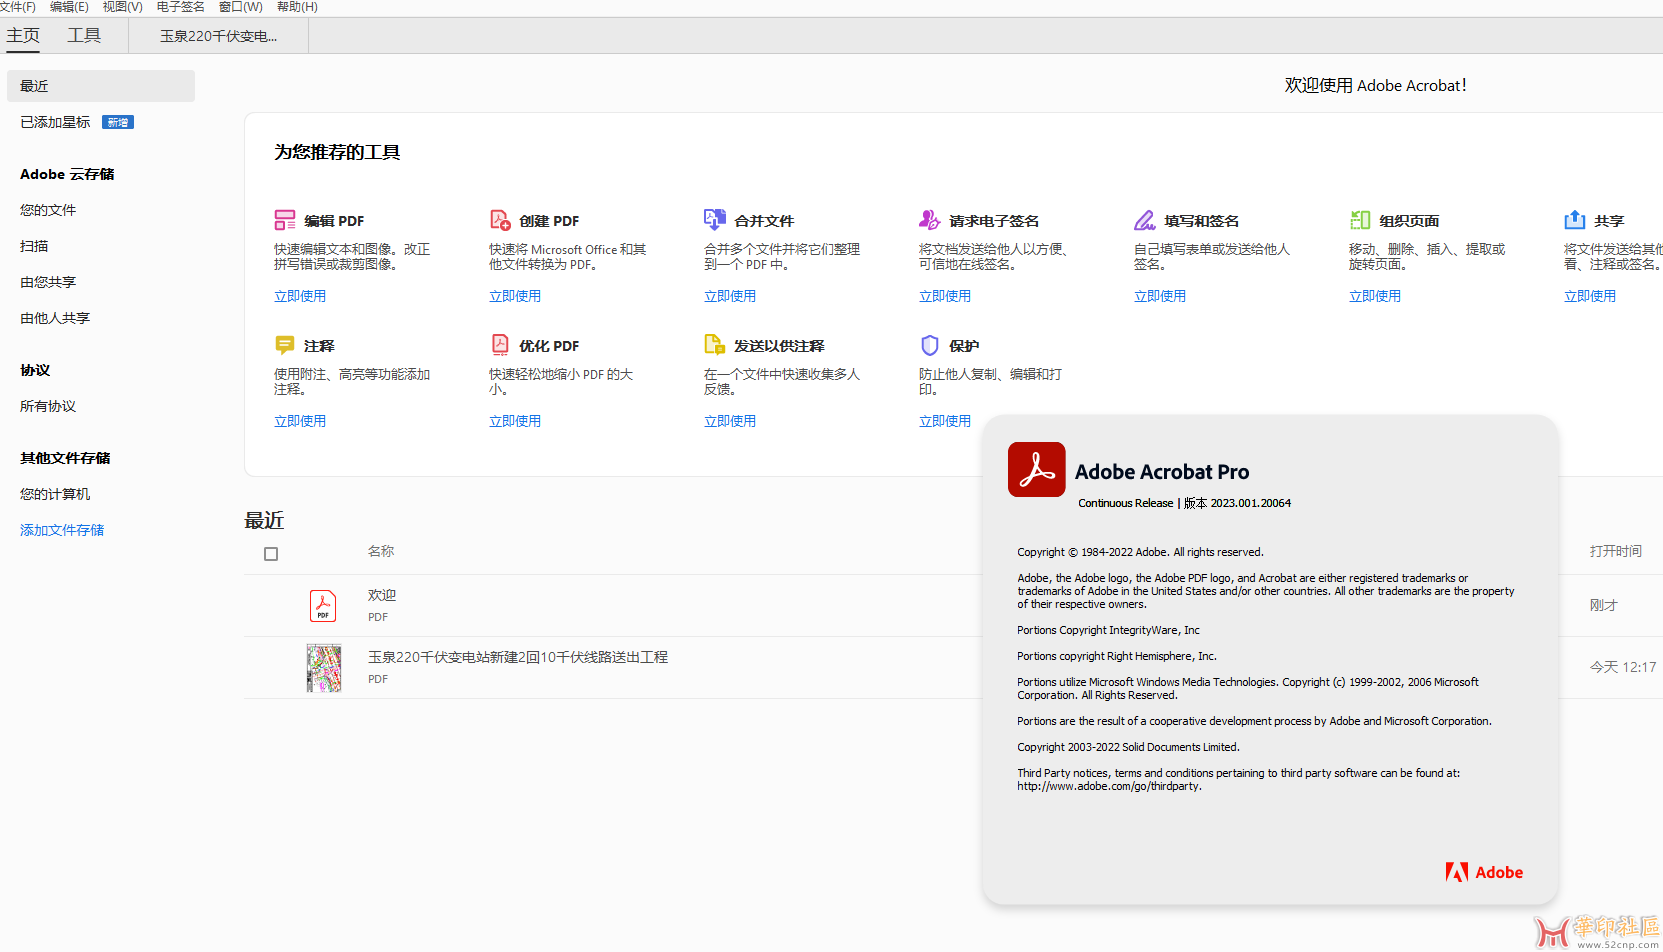Screen dimensions: 1663x952
Task: Click the Fill & Sign (填写和签名) icon
Action: pos(1145,220)
